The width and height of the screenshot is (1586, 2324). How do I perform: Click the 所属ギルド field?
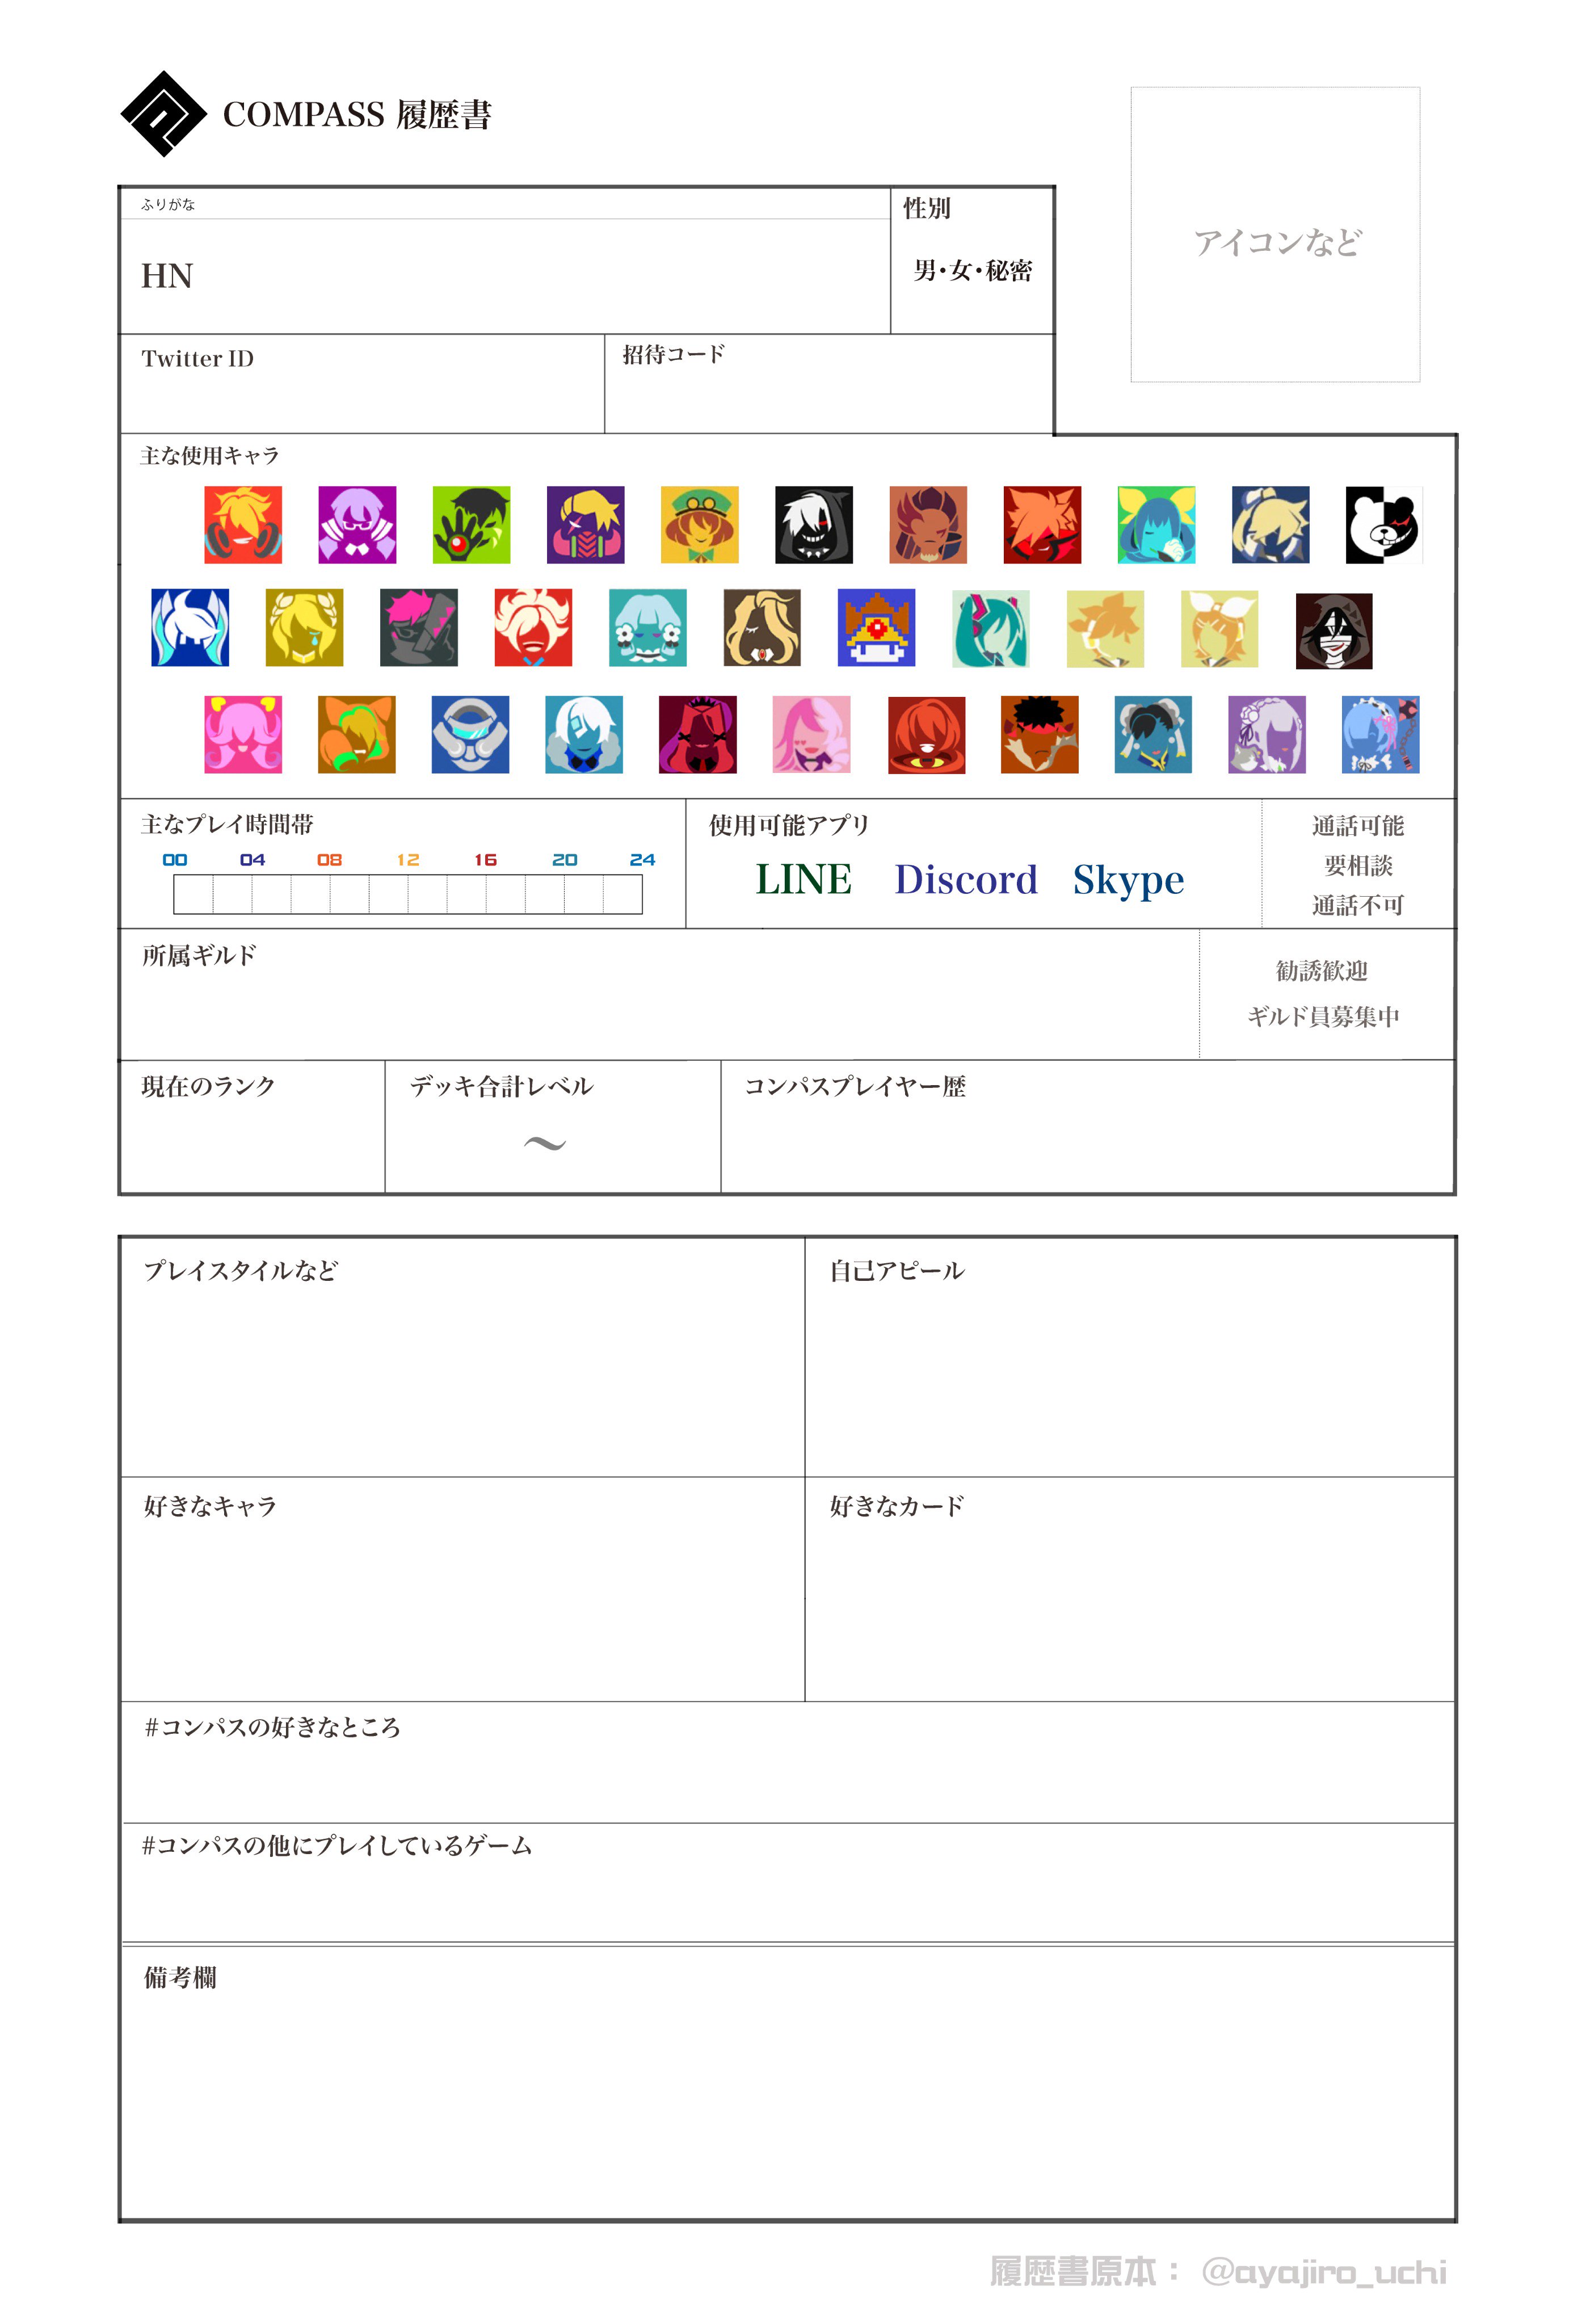[x=659, y=994]
